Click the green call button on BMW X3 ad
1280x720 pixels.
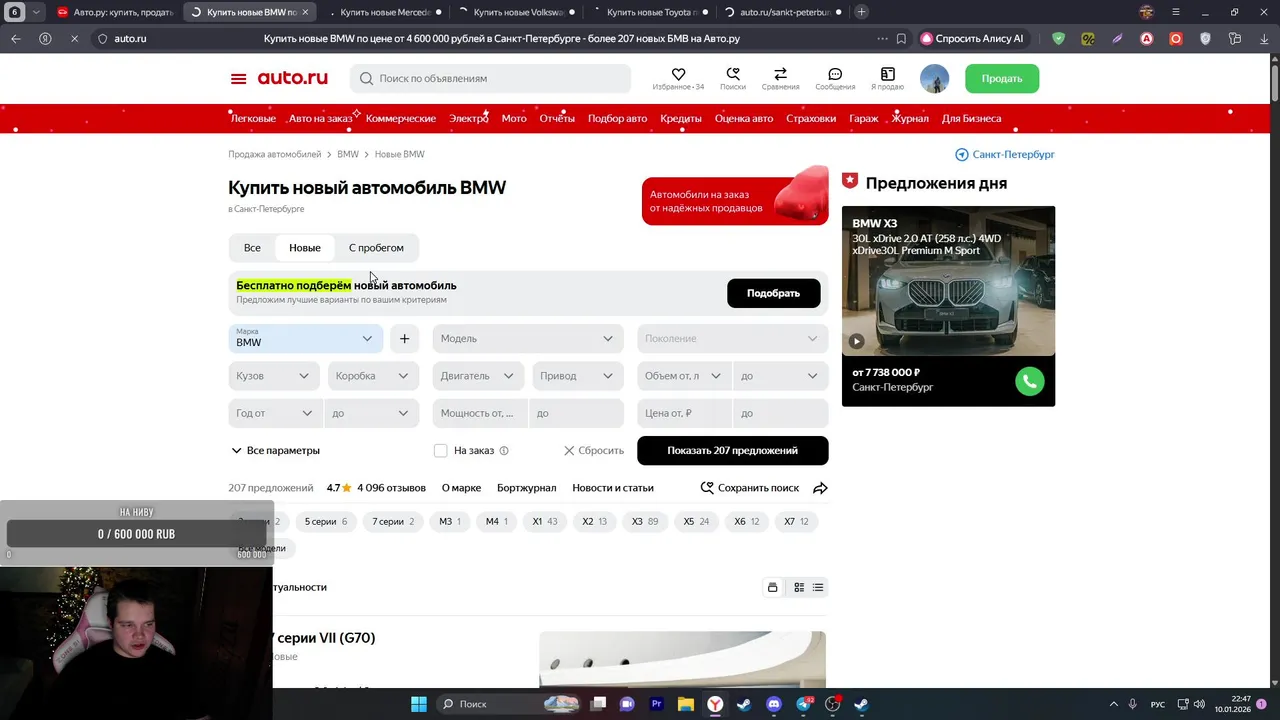[x=1029, y=381]
